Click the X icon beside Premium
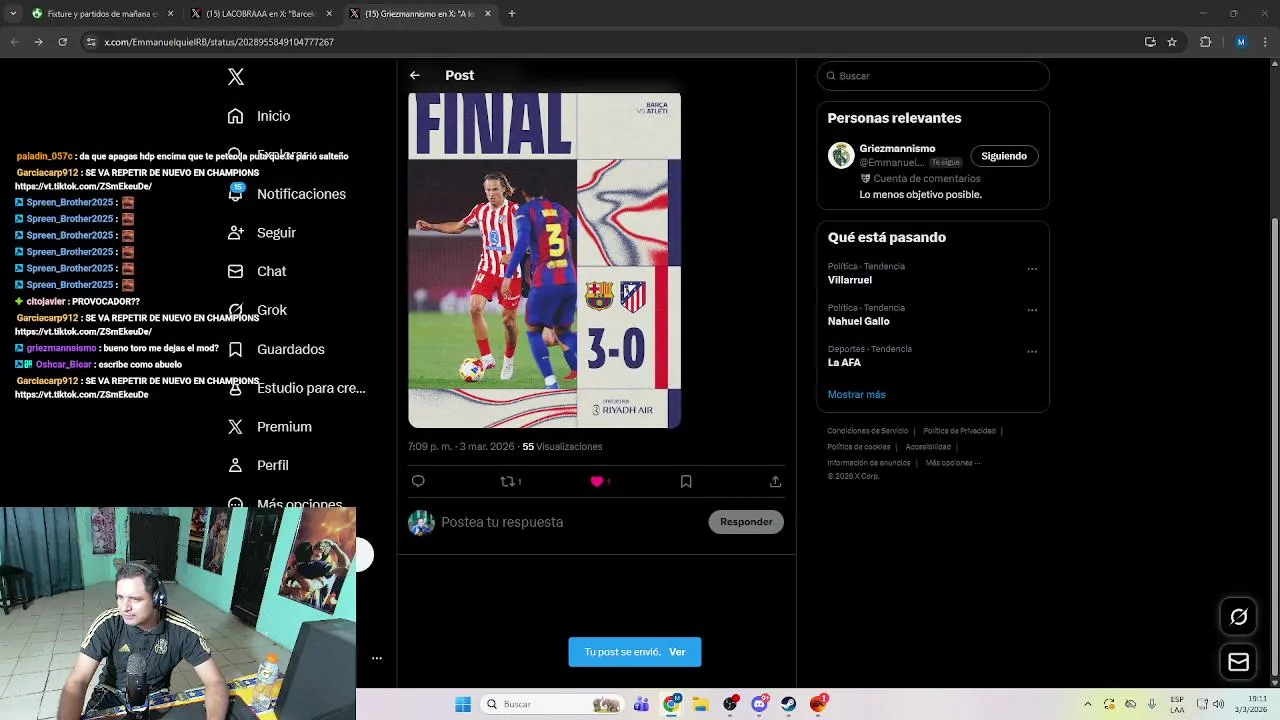The image size is (1280, 720). click(235, 427)
